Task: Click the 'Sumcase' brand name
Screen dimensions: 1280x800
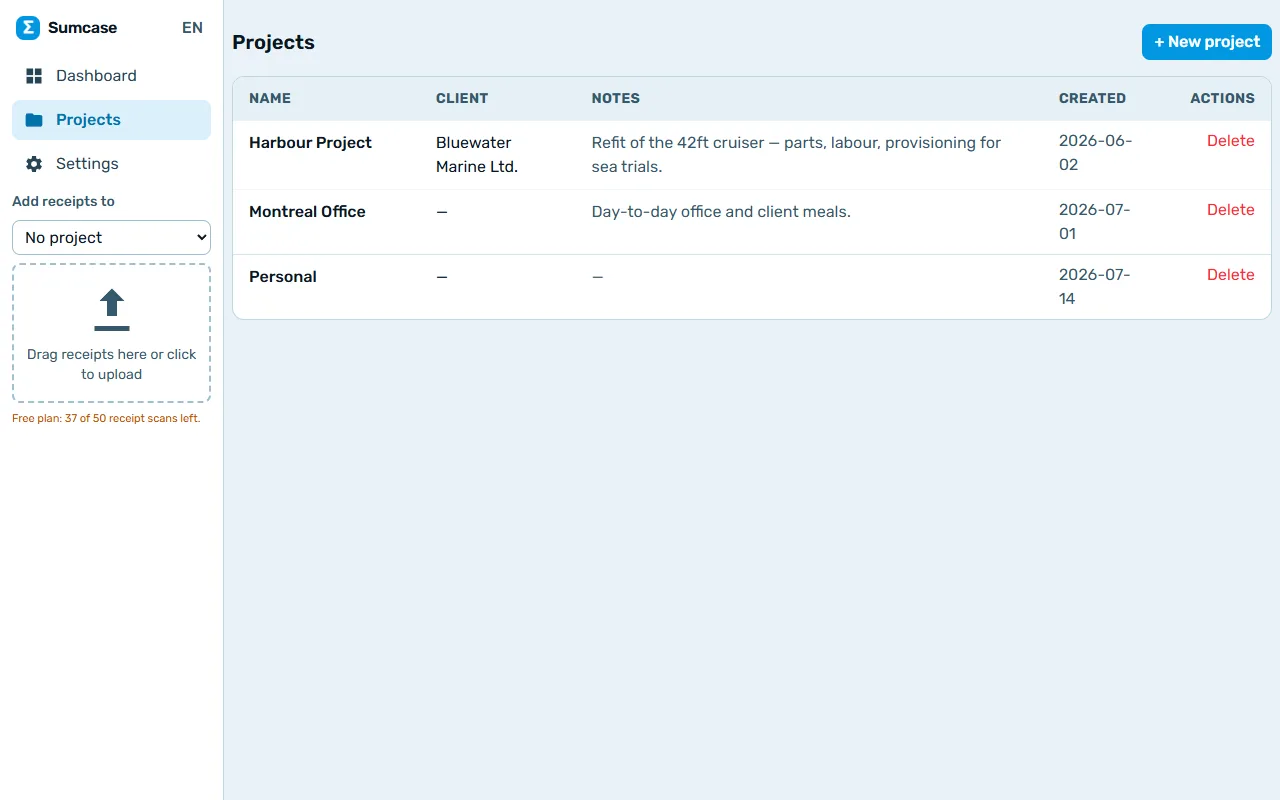Action: pyautogui.click(x=82, y=28)
